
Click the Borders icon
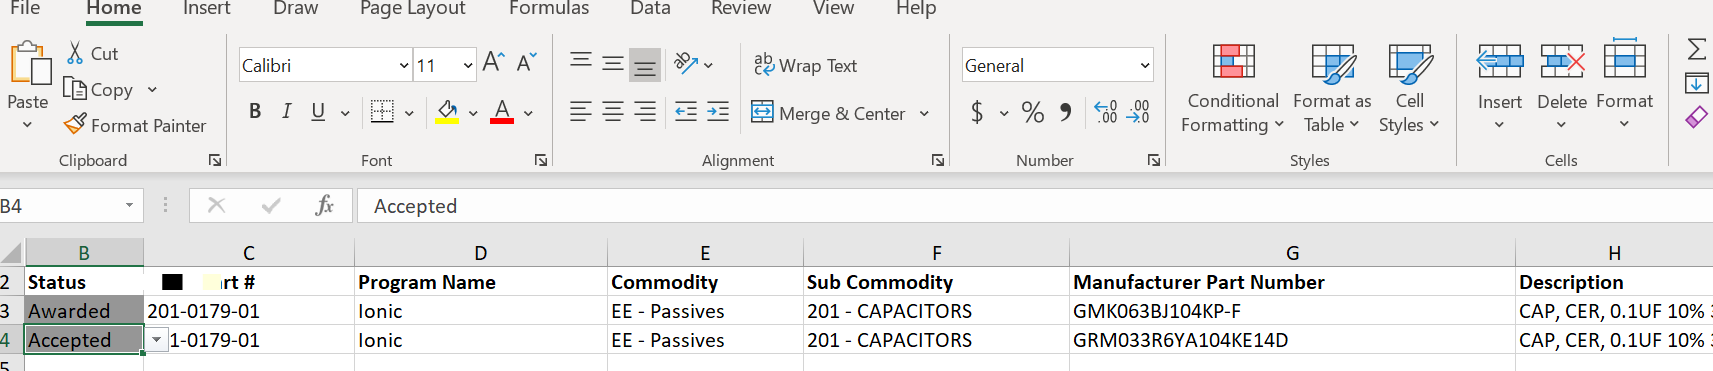pos(382,112)
